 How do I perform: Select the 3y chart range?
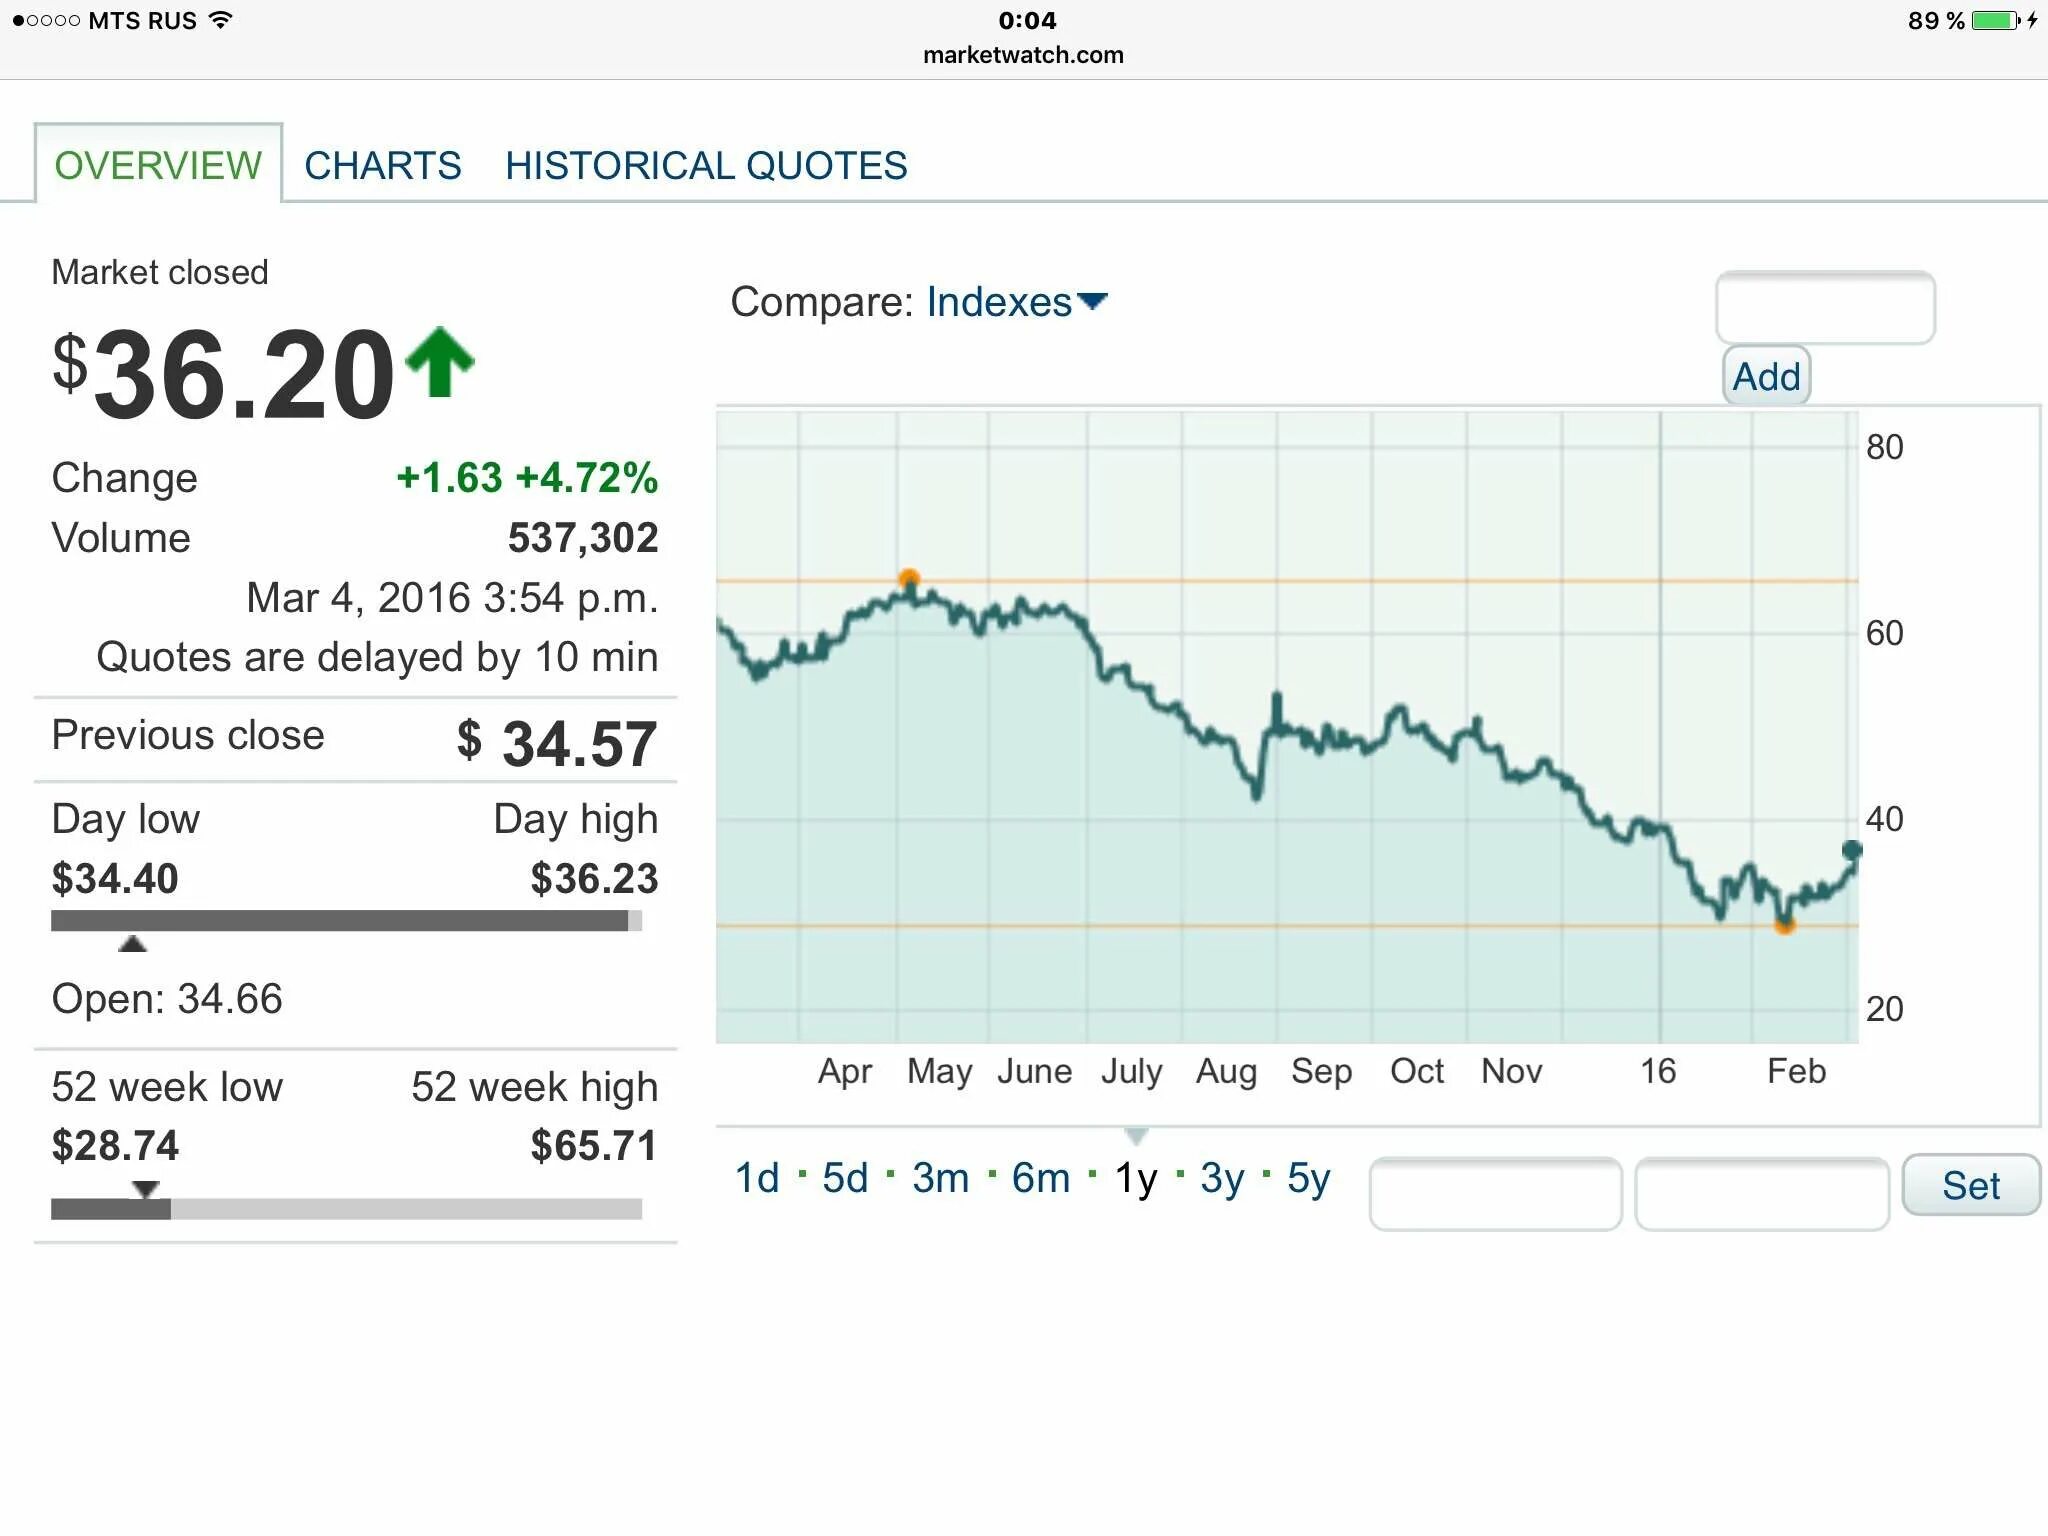tap(1222, 1180)
